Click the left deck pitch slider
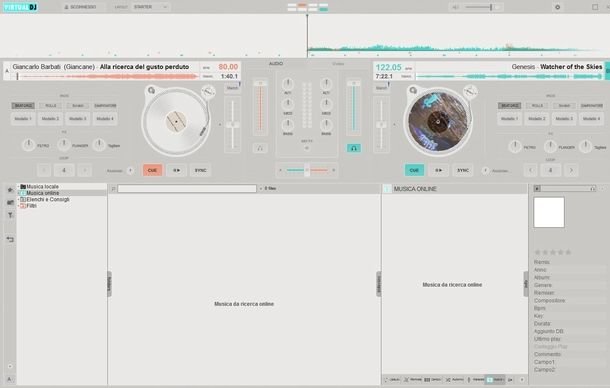Image resolution: width=610 pixels, height=388 pixels. pos(233,125)
